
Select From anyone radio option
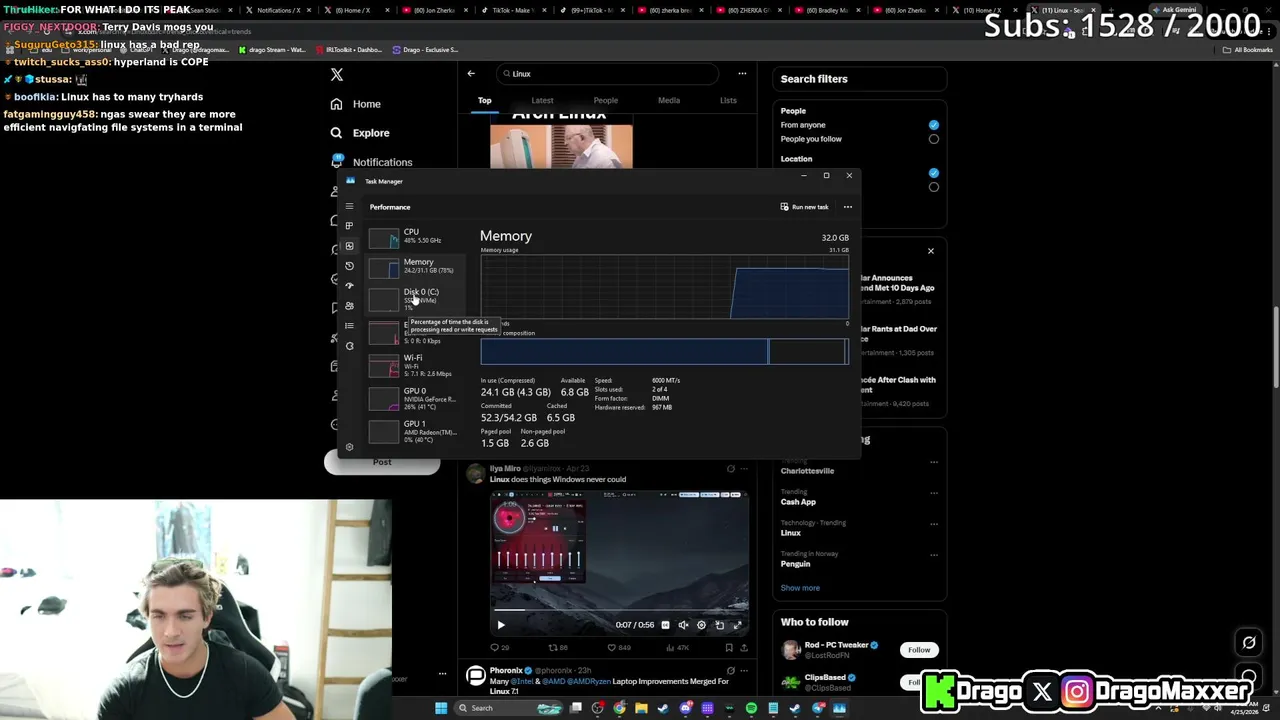(934, 125)
